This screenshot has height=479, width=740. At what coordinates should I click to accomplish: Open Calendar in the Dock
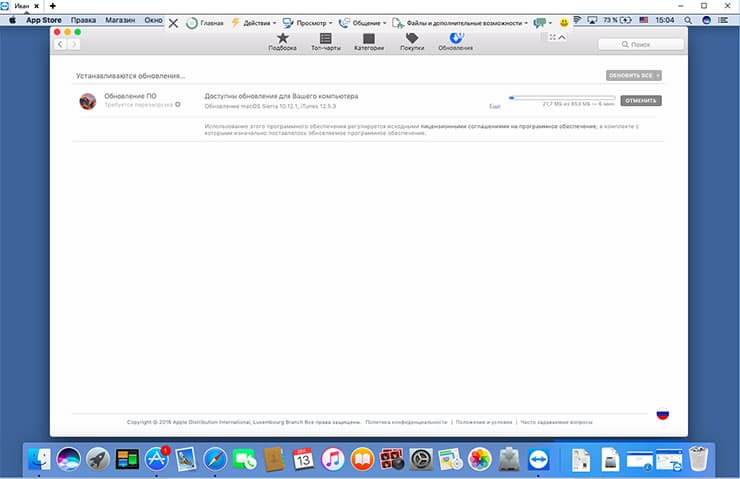[303, 459]
